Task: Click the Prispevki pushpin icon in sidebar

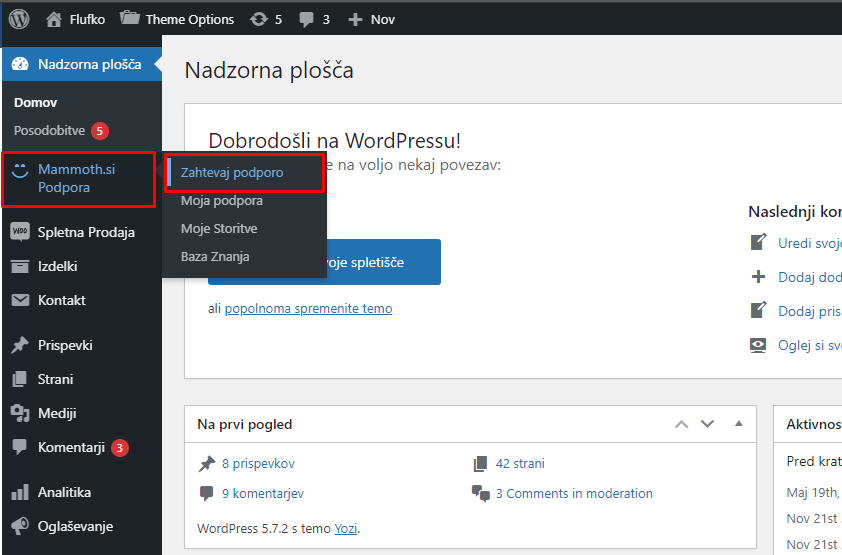Action: 20,345
